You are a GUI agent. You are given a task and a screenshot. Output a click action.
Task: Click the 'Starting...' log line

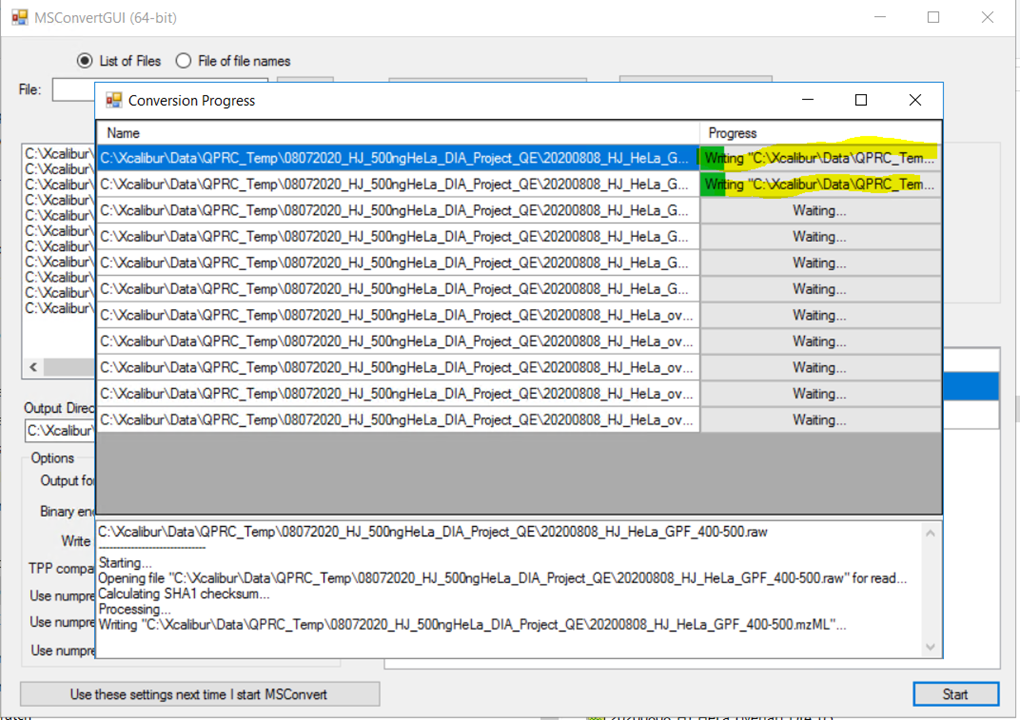[x=125, y=563]
